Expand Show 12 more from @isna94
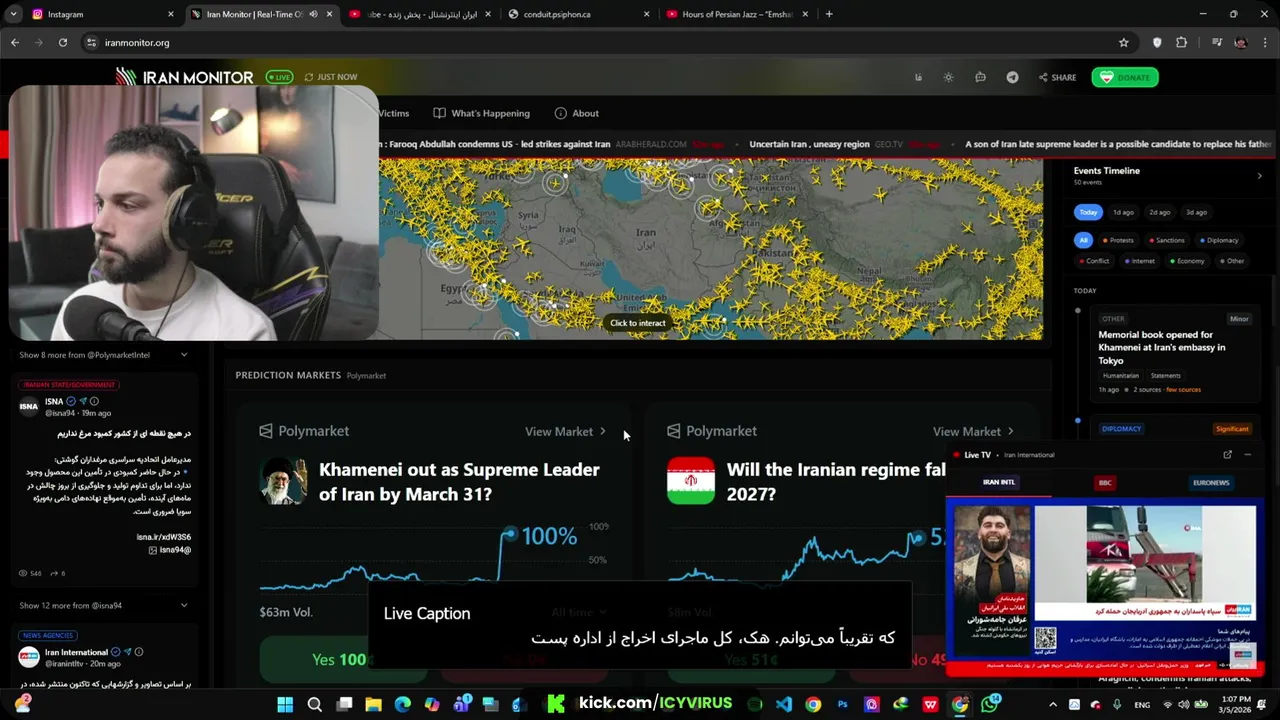1280x720 pixels. click(103, 605)
